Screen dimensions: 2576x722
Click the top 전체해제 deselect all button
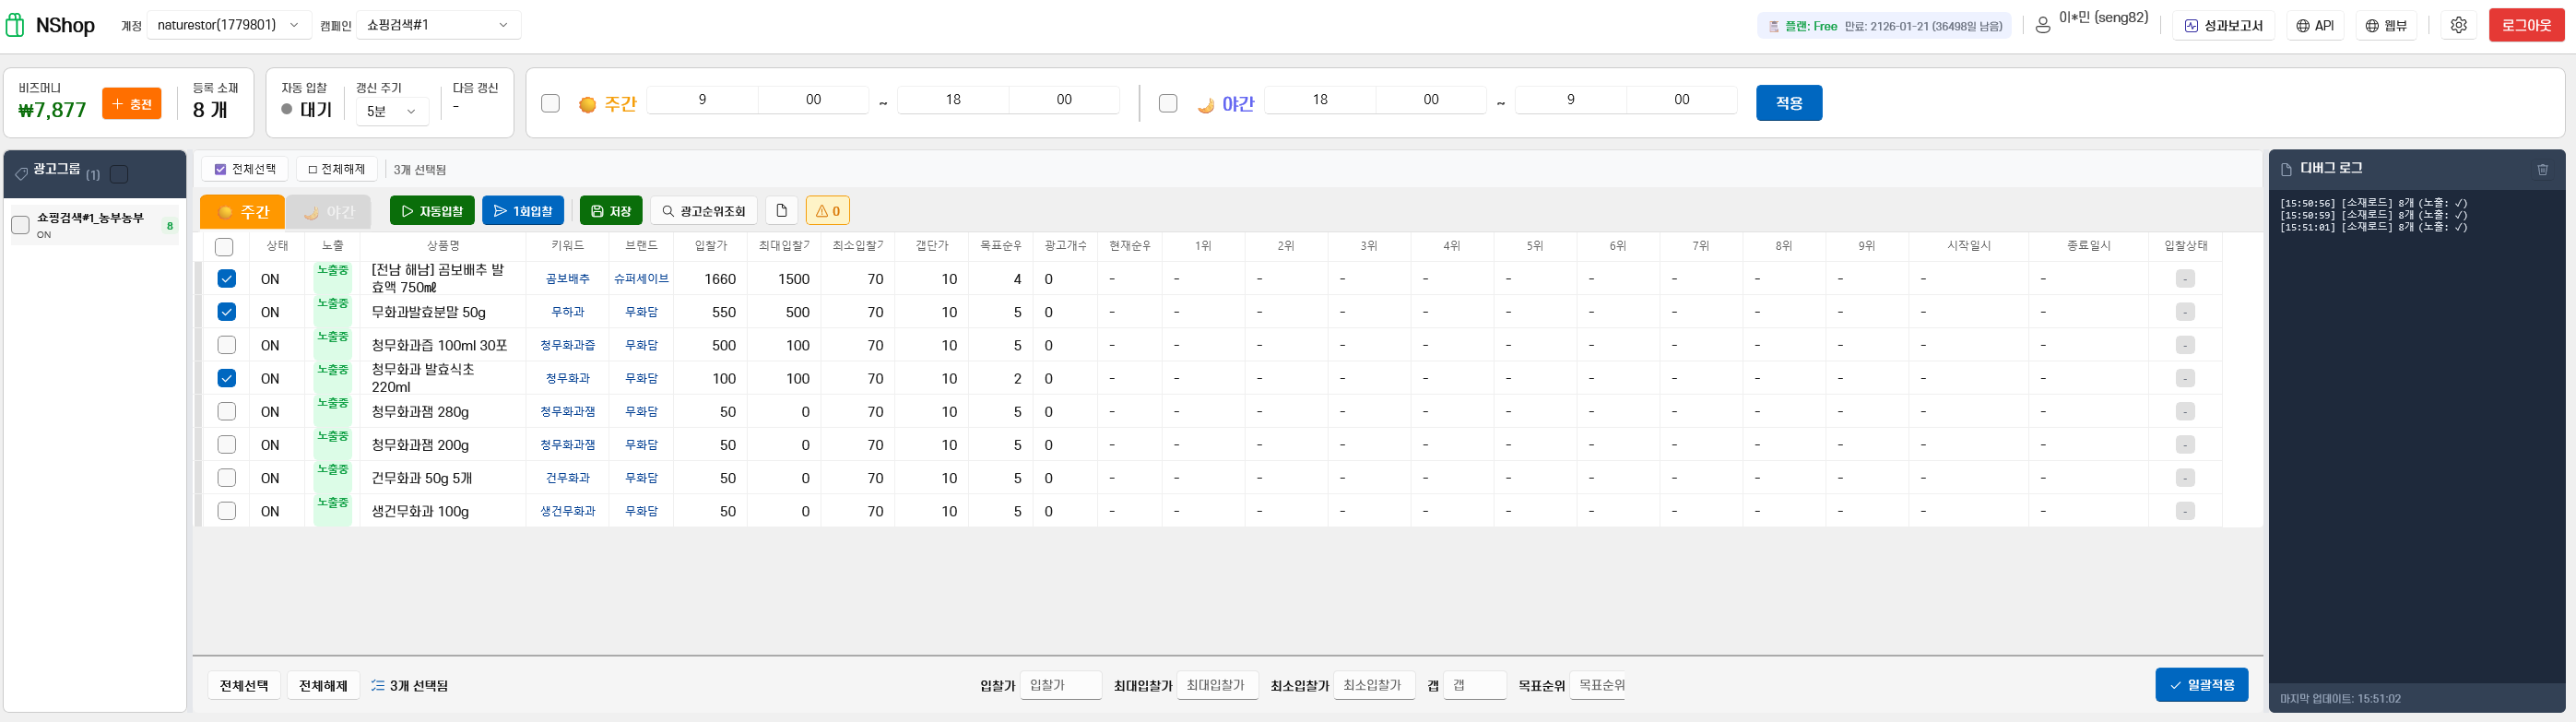(x=336, y=169)
